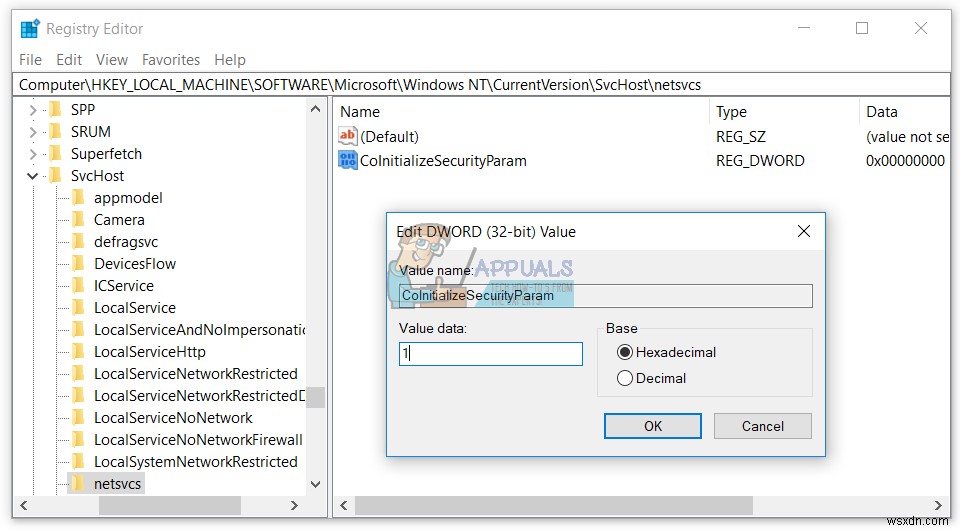
Task: Click the LocalServiceHttp folder icon
Action: coord(78,352)
